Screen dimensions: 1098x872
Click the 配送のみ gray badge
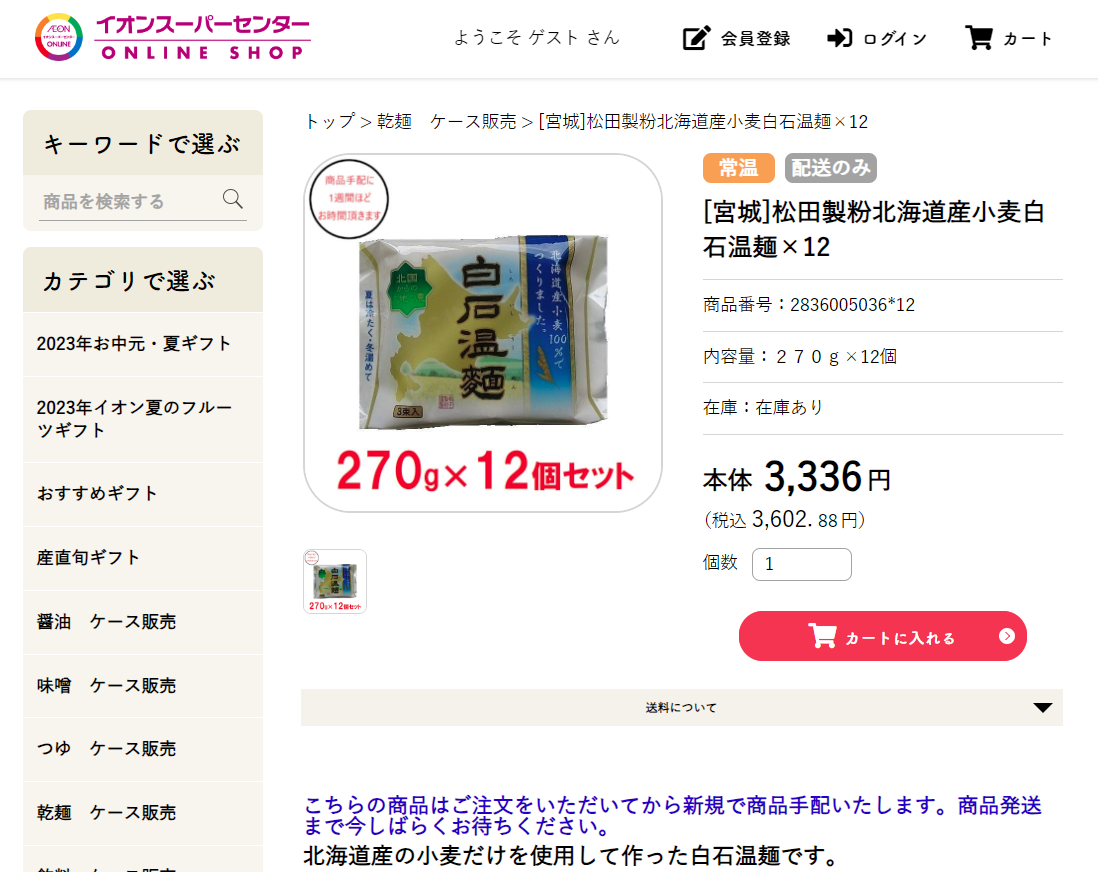tap(831, 168)
